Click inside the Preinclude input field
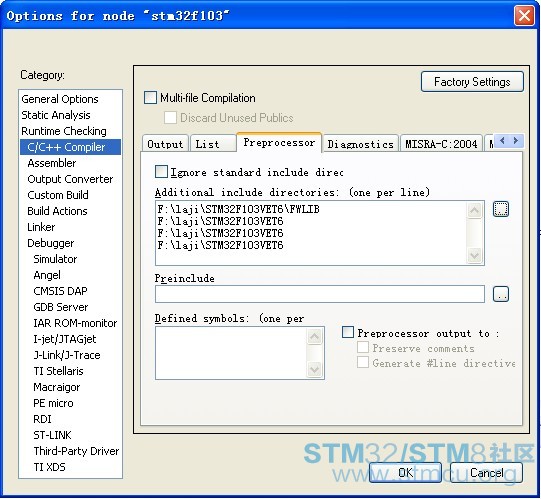Viewport: 541px width, 499px height. coord(320,294)
